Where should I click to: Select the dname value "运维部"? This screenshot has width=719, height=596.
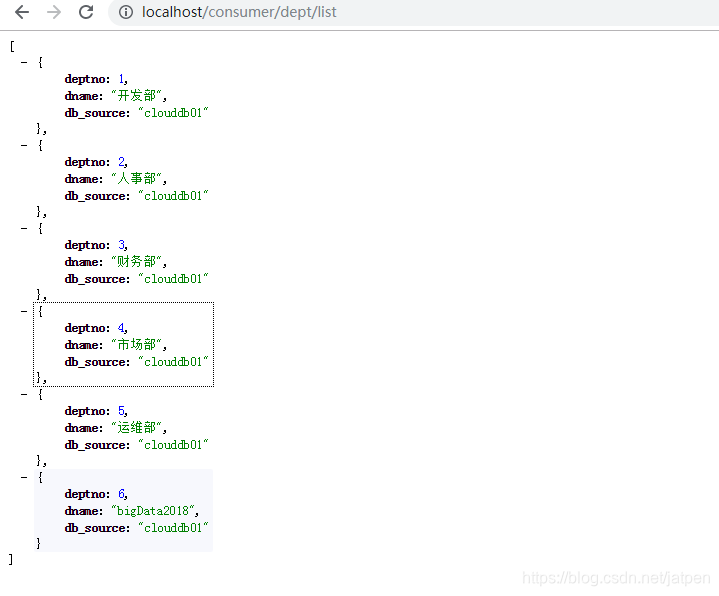pos(137,428)
